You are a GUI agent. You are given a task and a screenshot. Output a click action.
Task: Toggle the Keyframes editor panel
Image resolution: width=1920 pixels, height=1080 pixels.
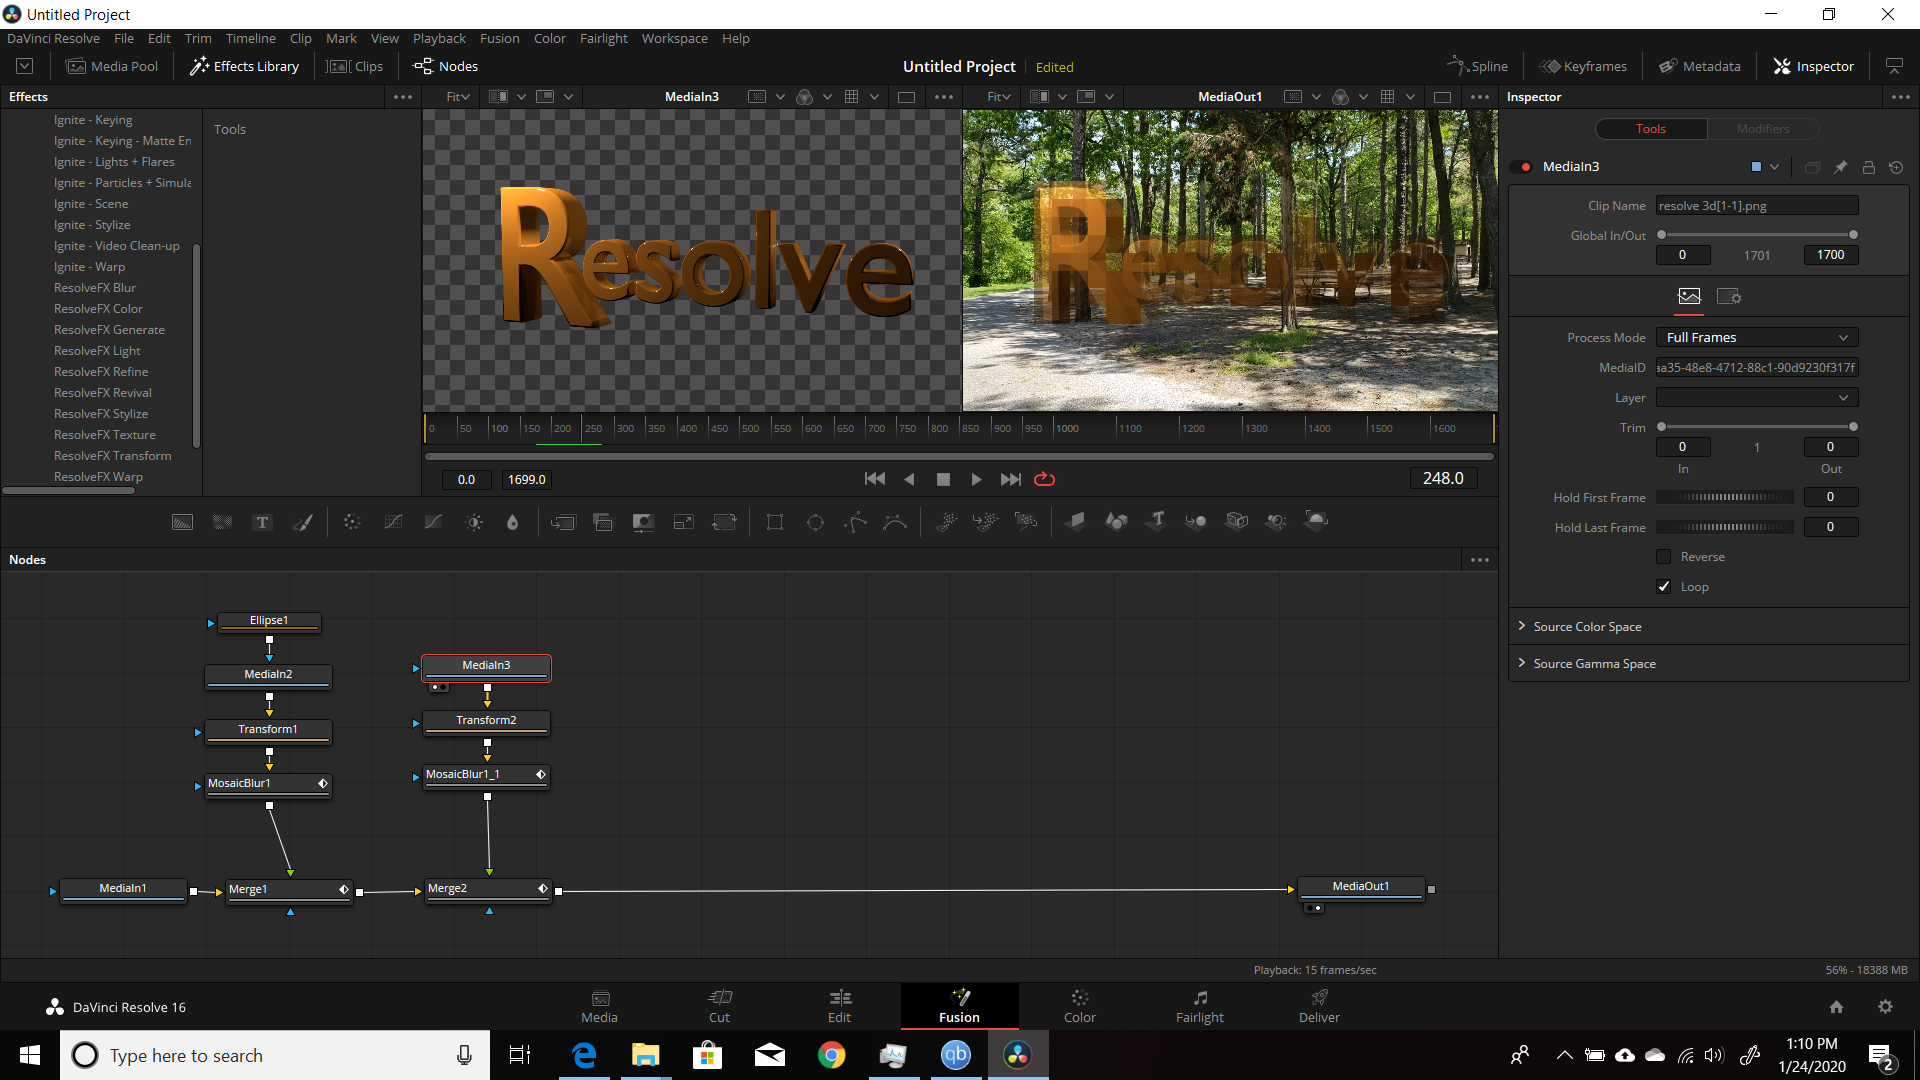point(1583,66)
